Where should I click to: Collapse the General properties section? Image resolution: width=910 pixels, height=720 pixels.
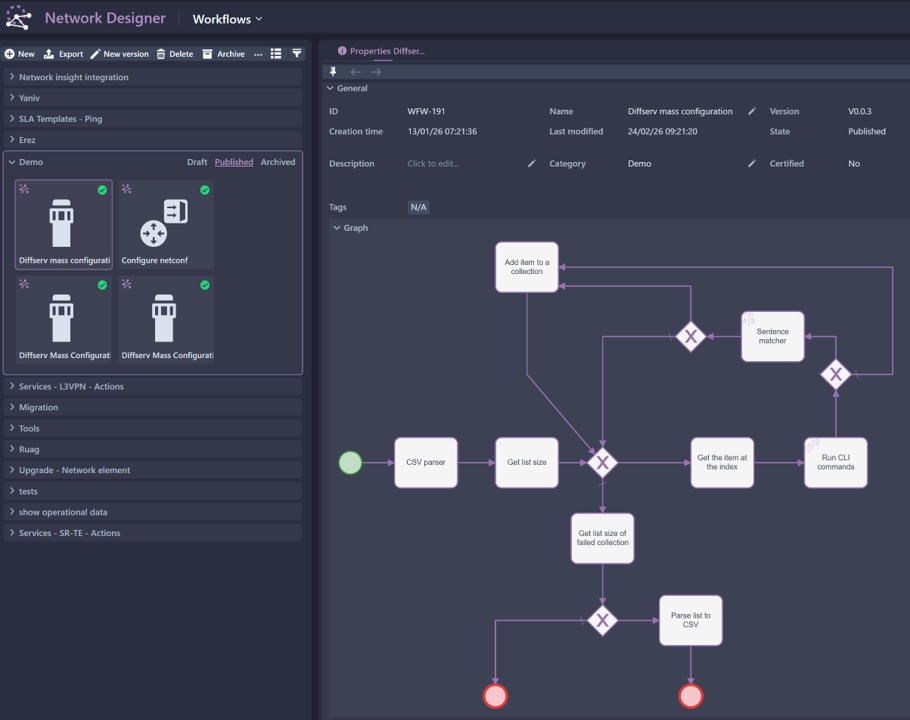331,89
